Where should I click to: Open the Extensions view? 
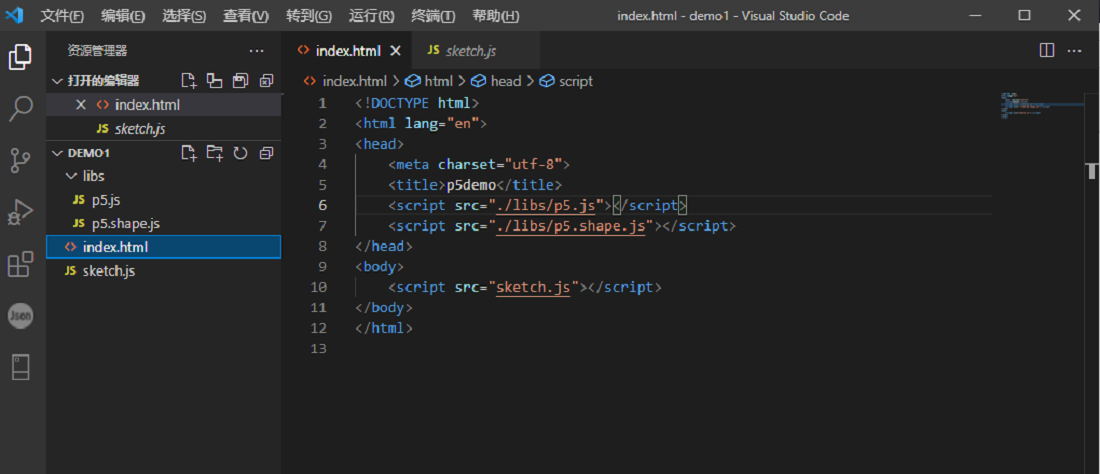point(20,264)
